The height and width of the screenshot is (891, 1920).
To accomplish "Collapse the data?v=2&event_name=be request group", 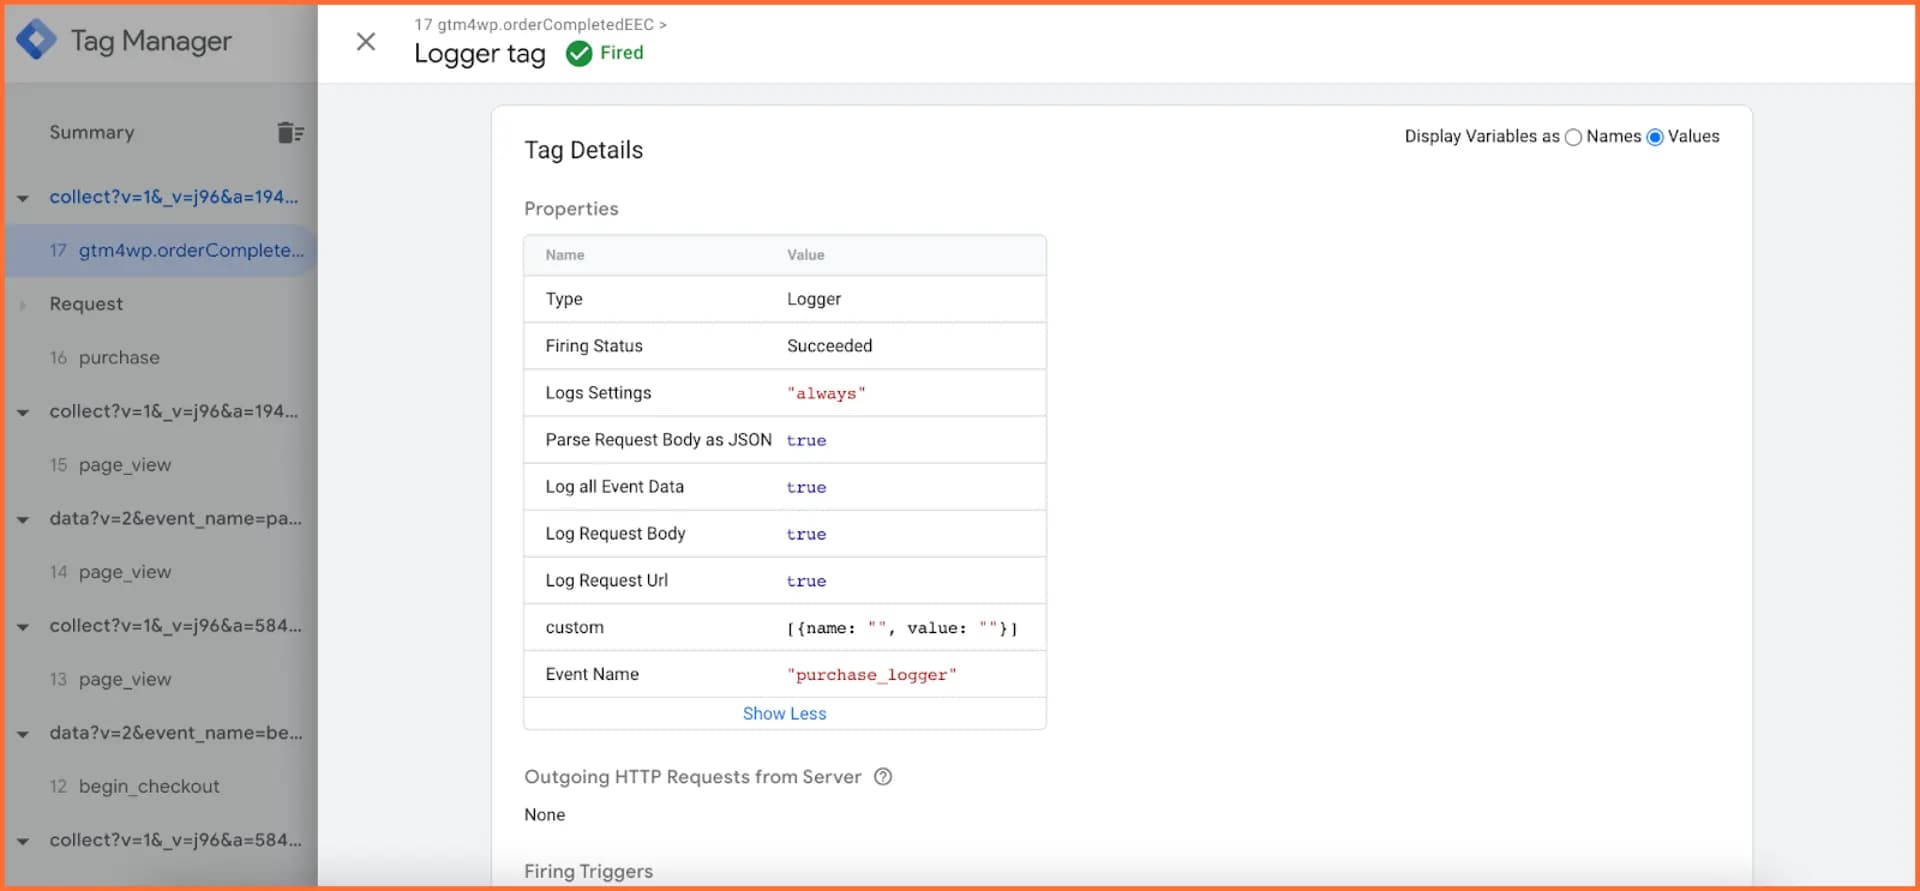I will coord(23,734).
